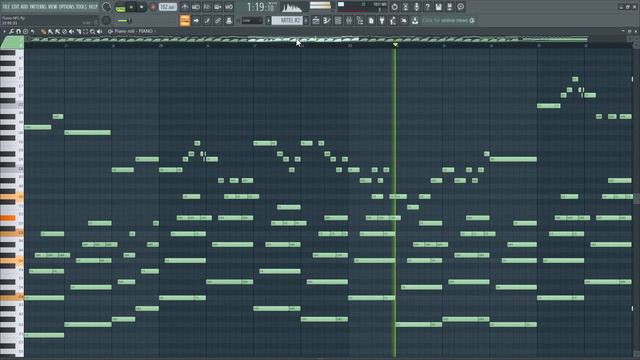Toggle the auto scrolling arrow
This screenshot has width=640, height=360.
click(196, 20)
